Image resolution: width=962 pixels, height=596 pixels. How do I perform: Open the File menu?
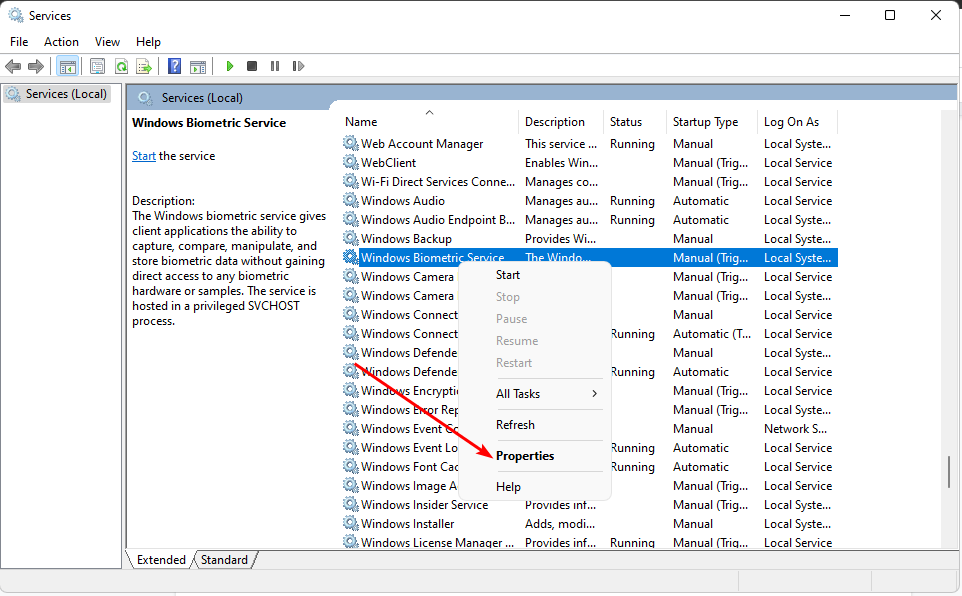19,42
